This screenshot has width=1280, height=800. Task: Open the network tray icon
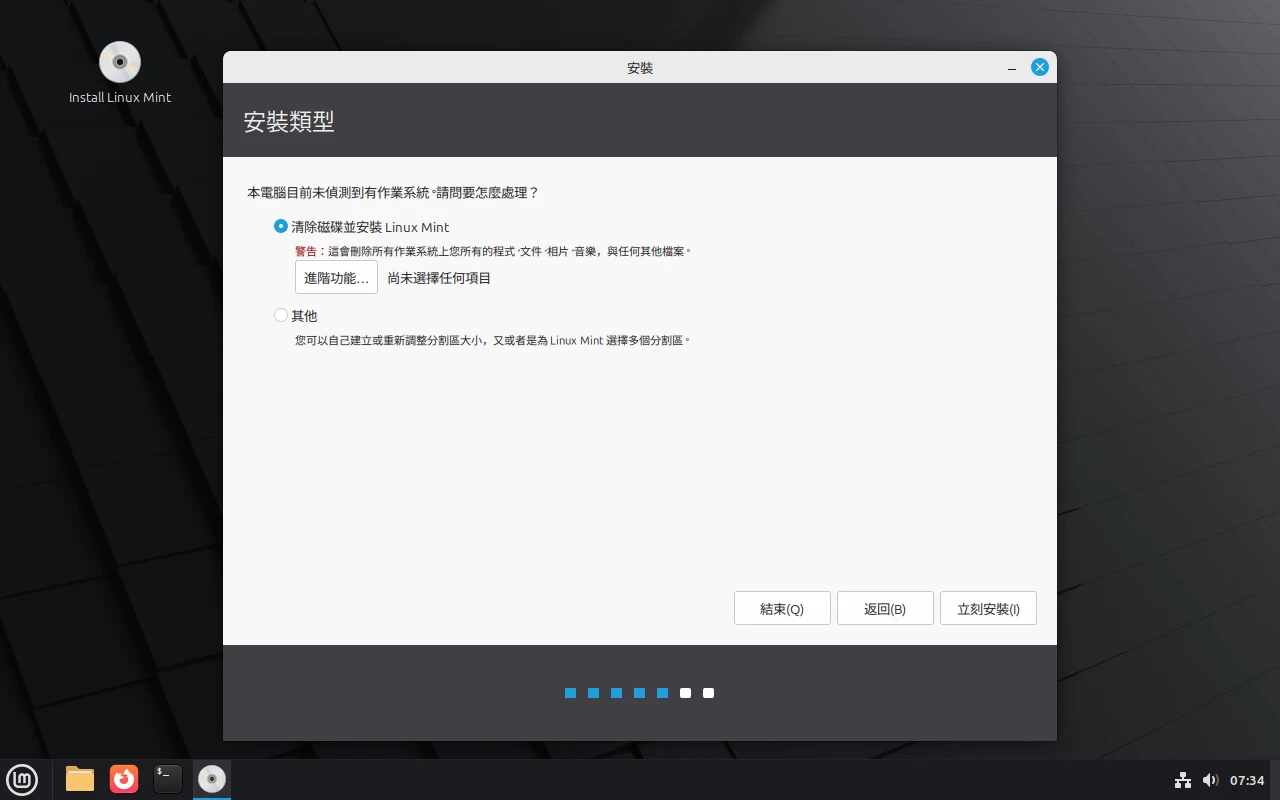1183,780
